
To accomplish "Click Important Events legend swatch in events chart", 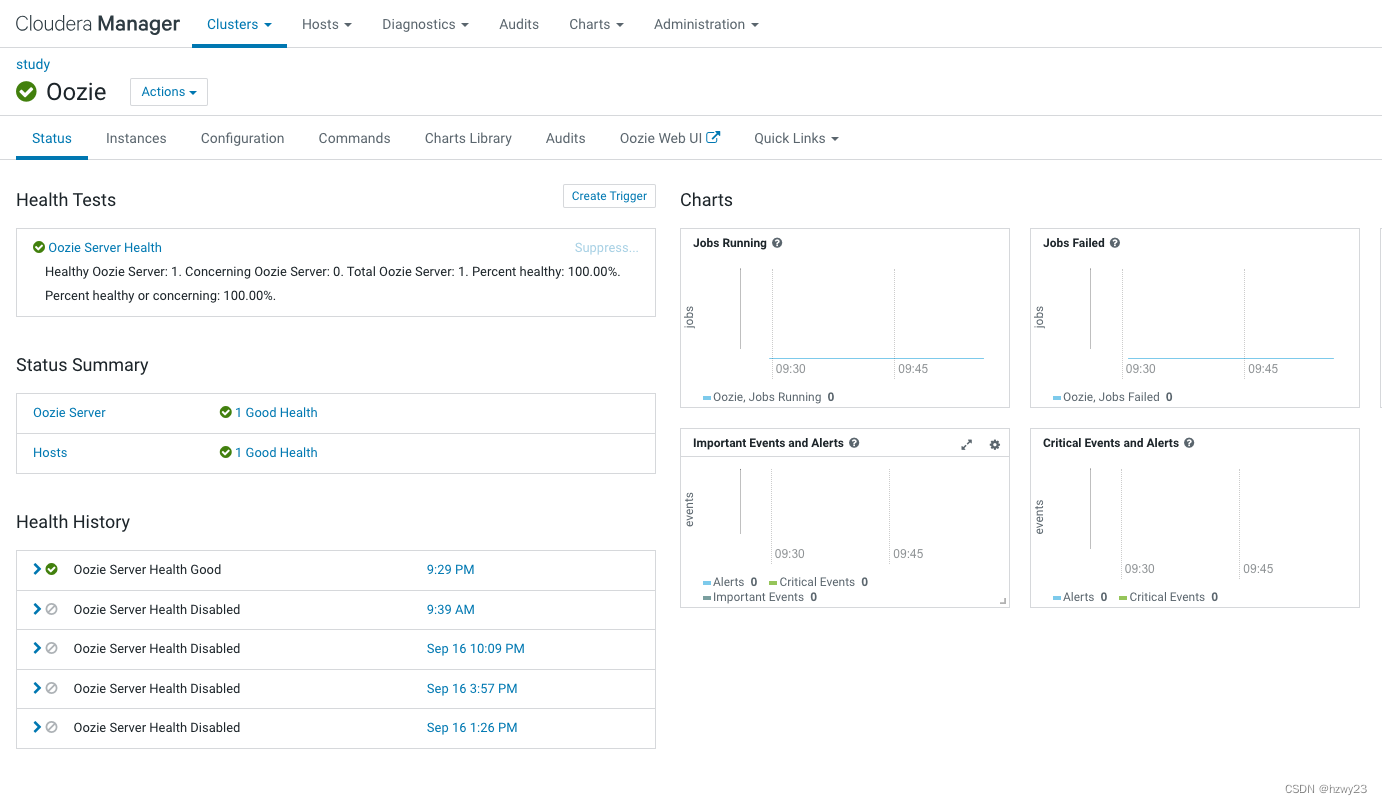I will [x=707, y=598].
